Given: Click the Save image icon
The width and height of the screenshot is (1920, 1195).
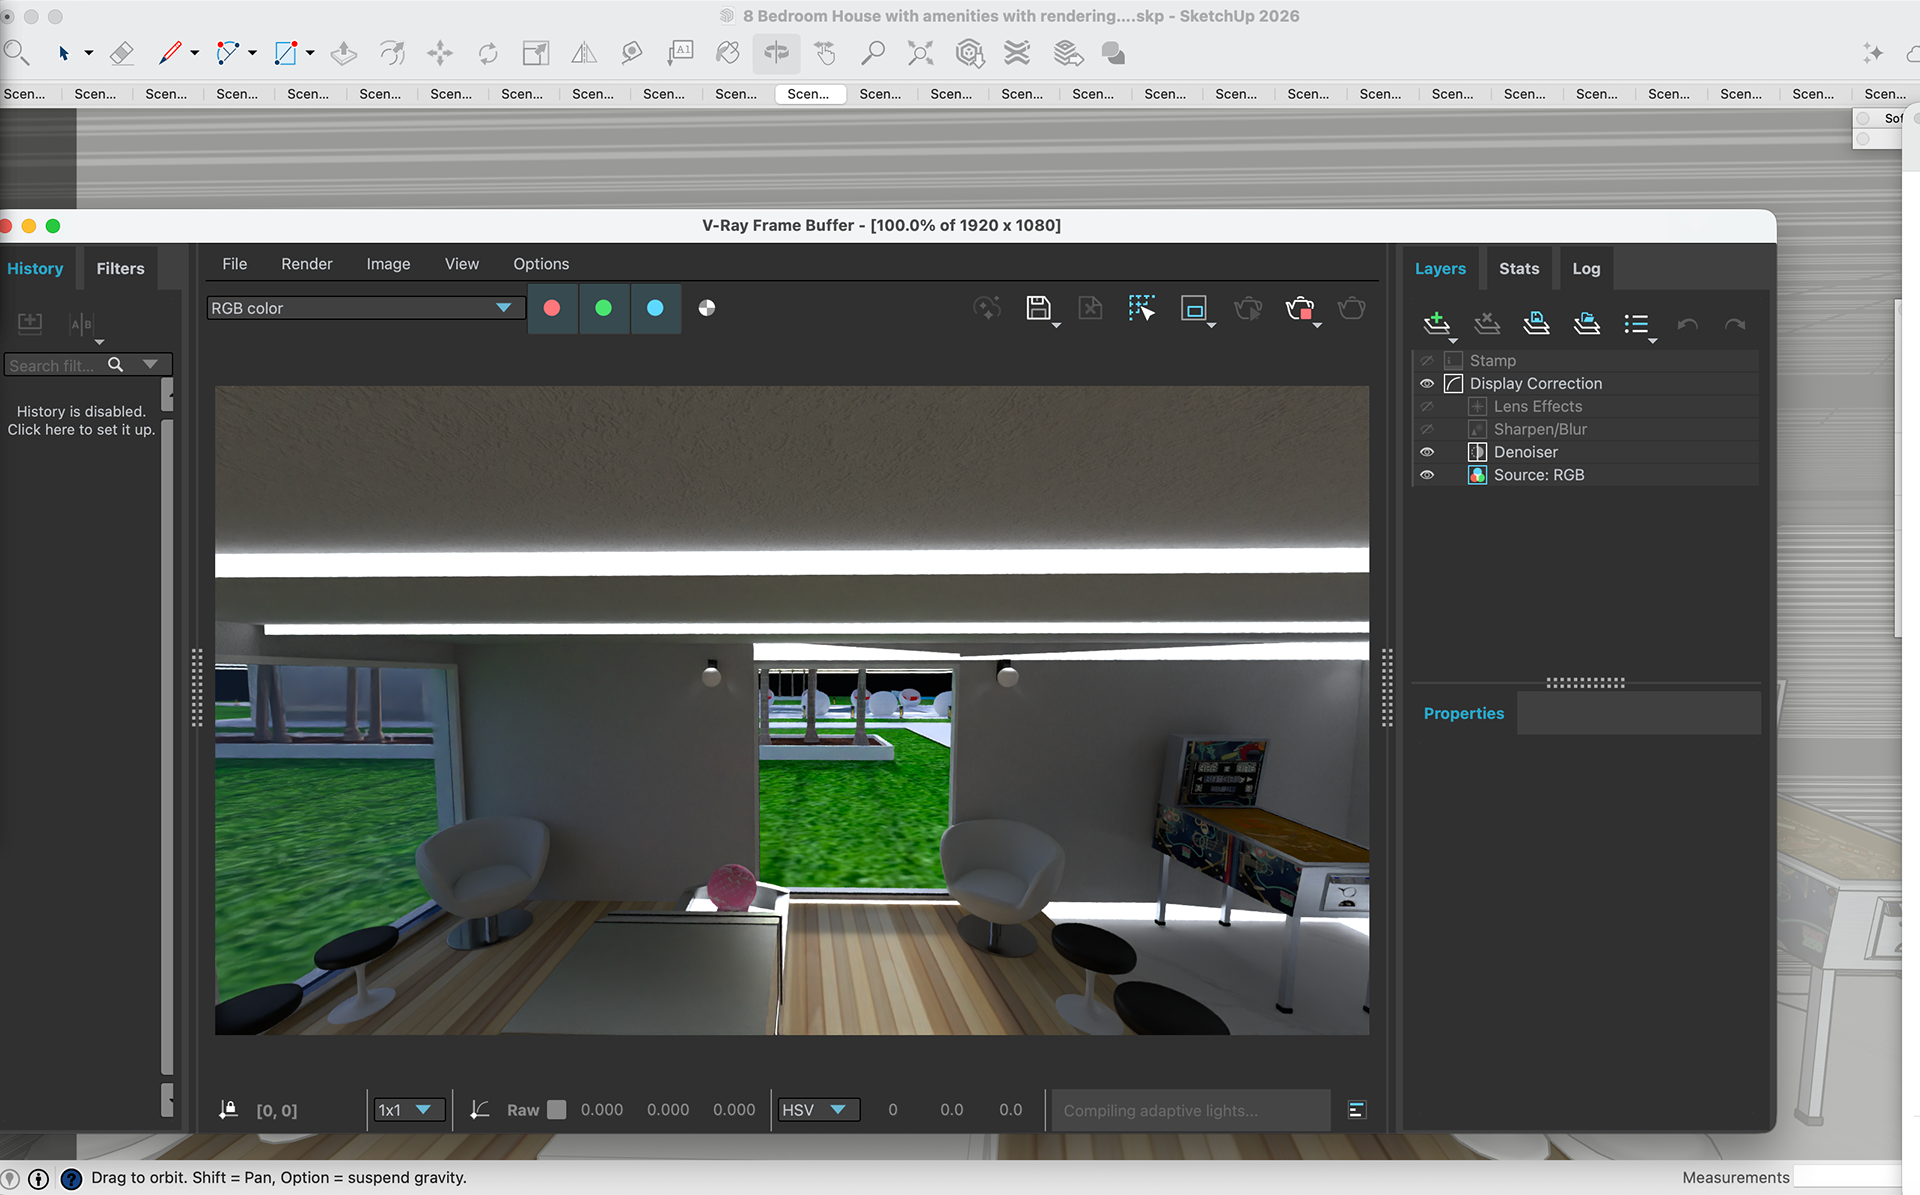Looking at the screenshot, I should (x=1038, y=308).
